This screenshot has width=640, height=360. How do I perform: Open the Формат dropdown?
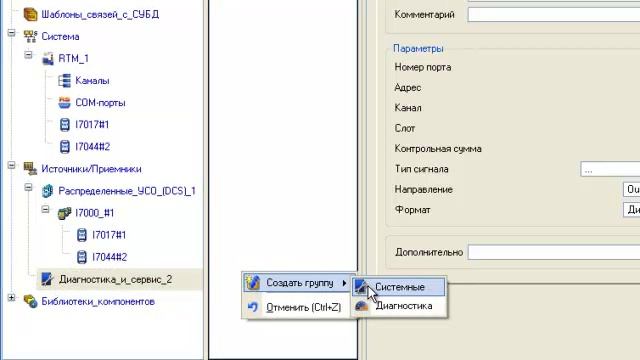pos(631,210)
